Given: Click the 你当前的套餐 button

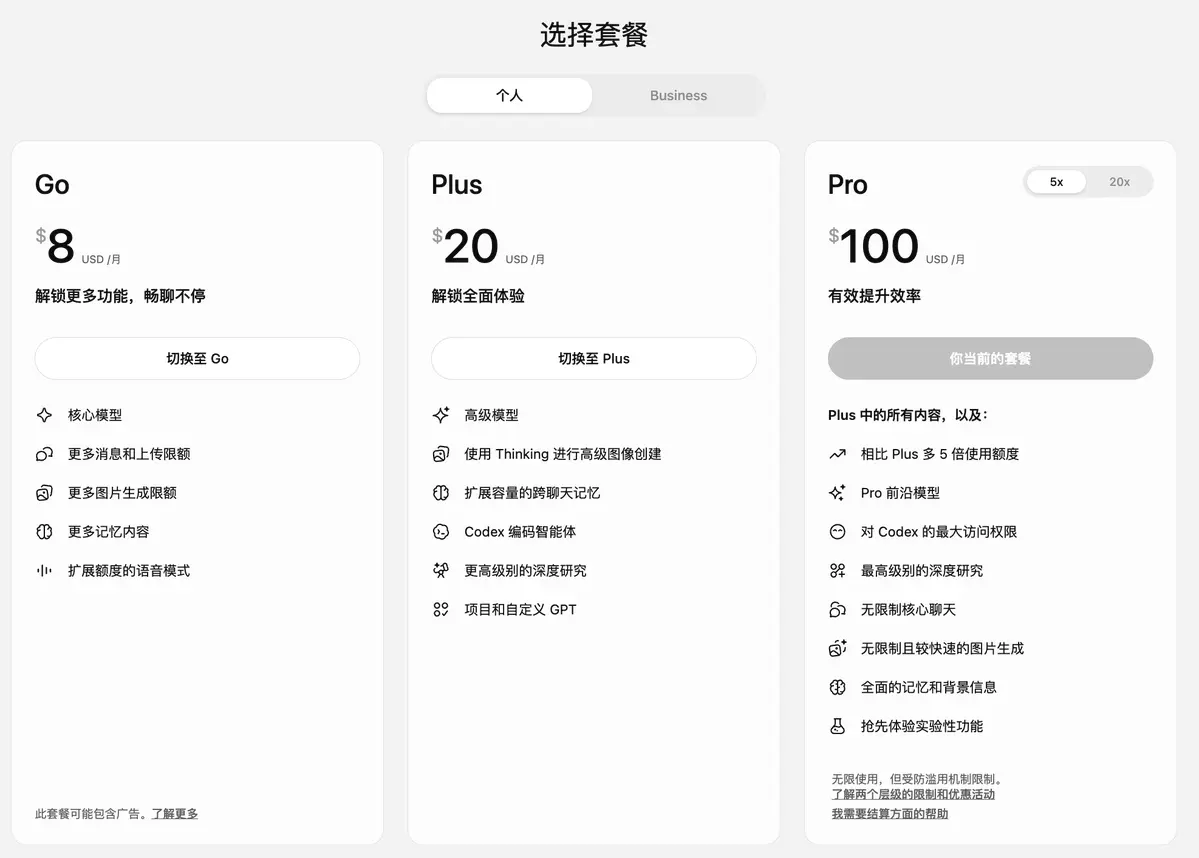Looking at the screenshot, I should click(x=990, y=359).
